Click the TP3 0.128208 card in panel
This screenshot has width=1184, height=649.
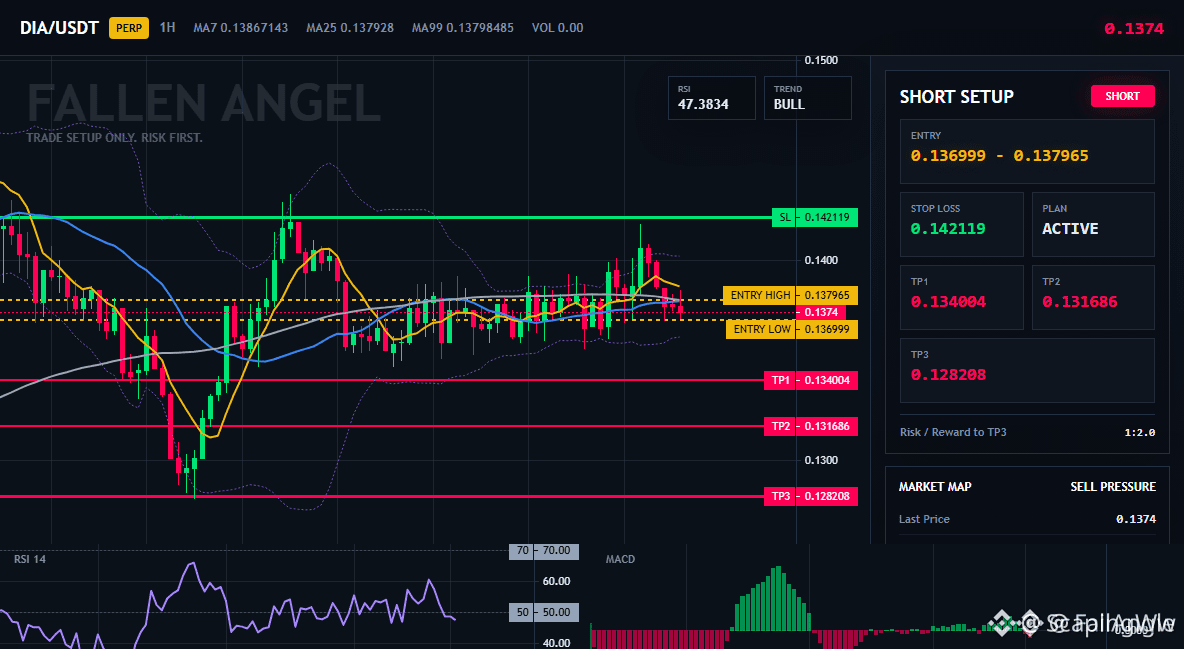click(x=1027, y=370)
